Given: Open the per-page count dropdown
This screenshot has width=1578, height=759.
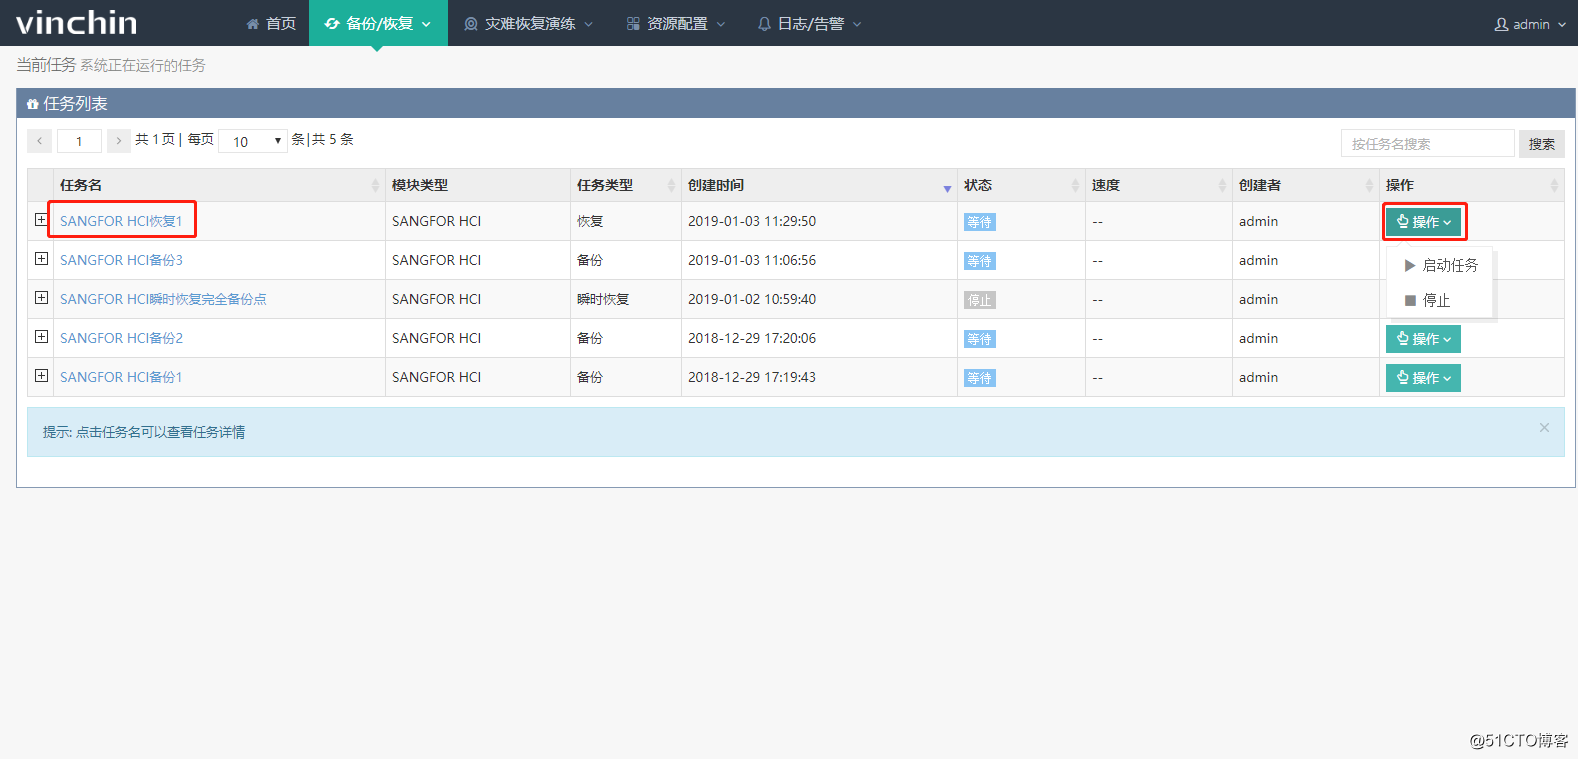Looking at the screenshot, I should click(x=253, y=141).
